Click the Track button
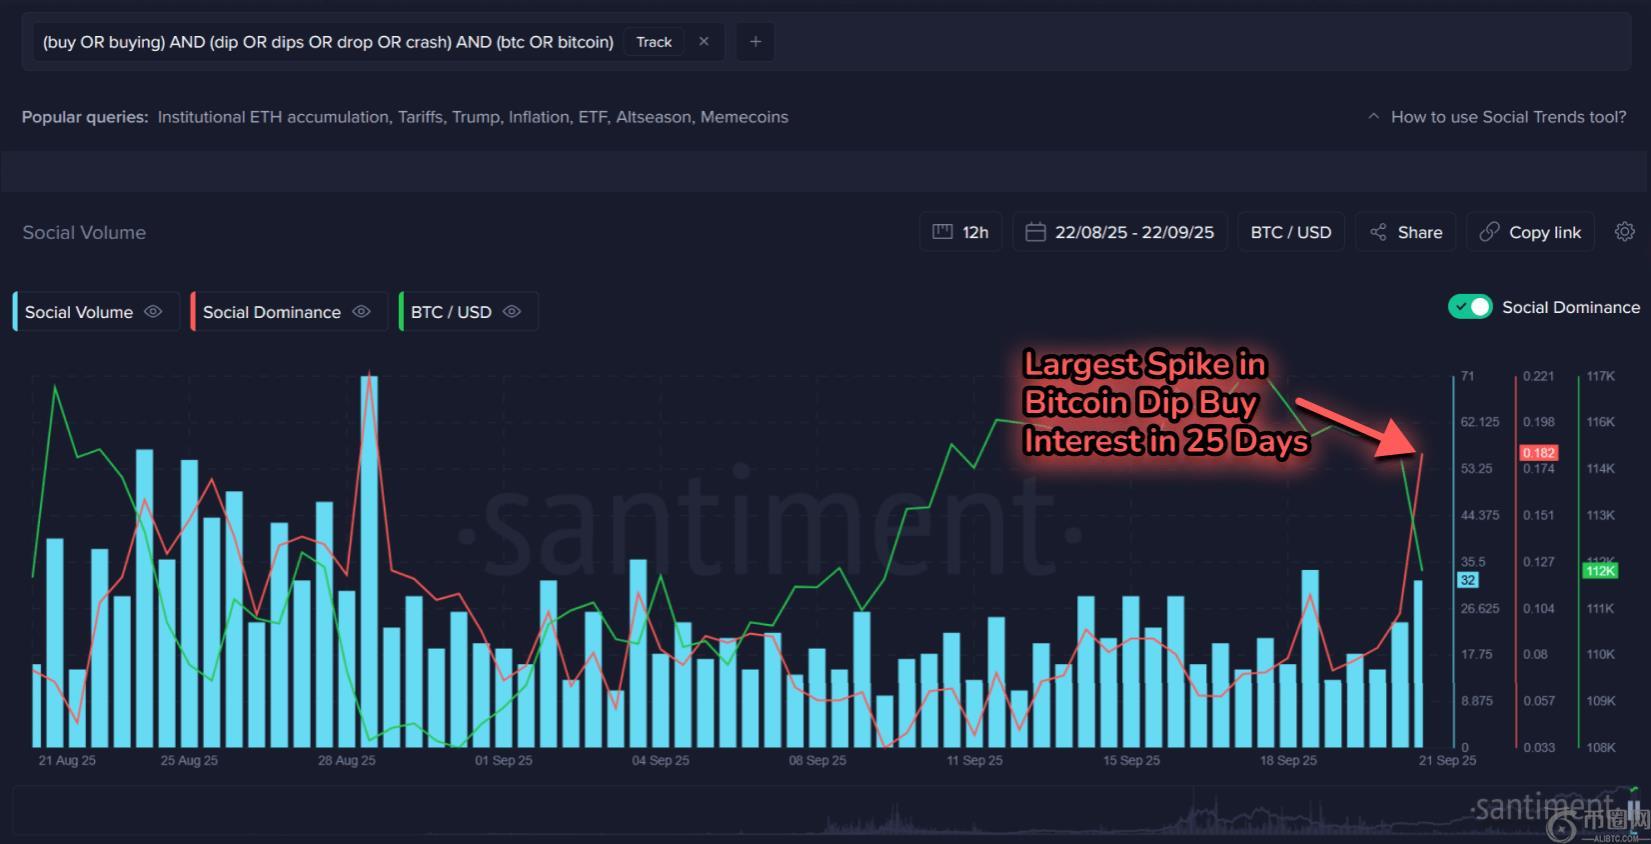 (x=654, y=42)
